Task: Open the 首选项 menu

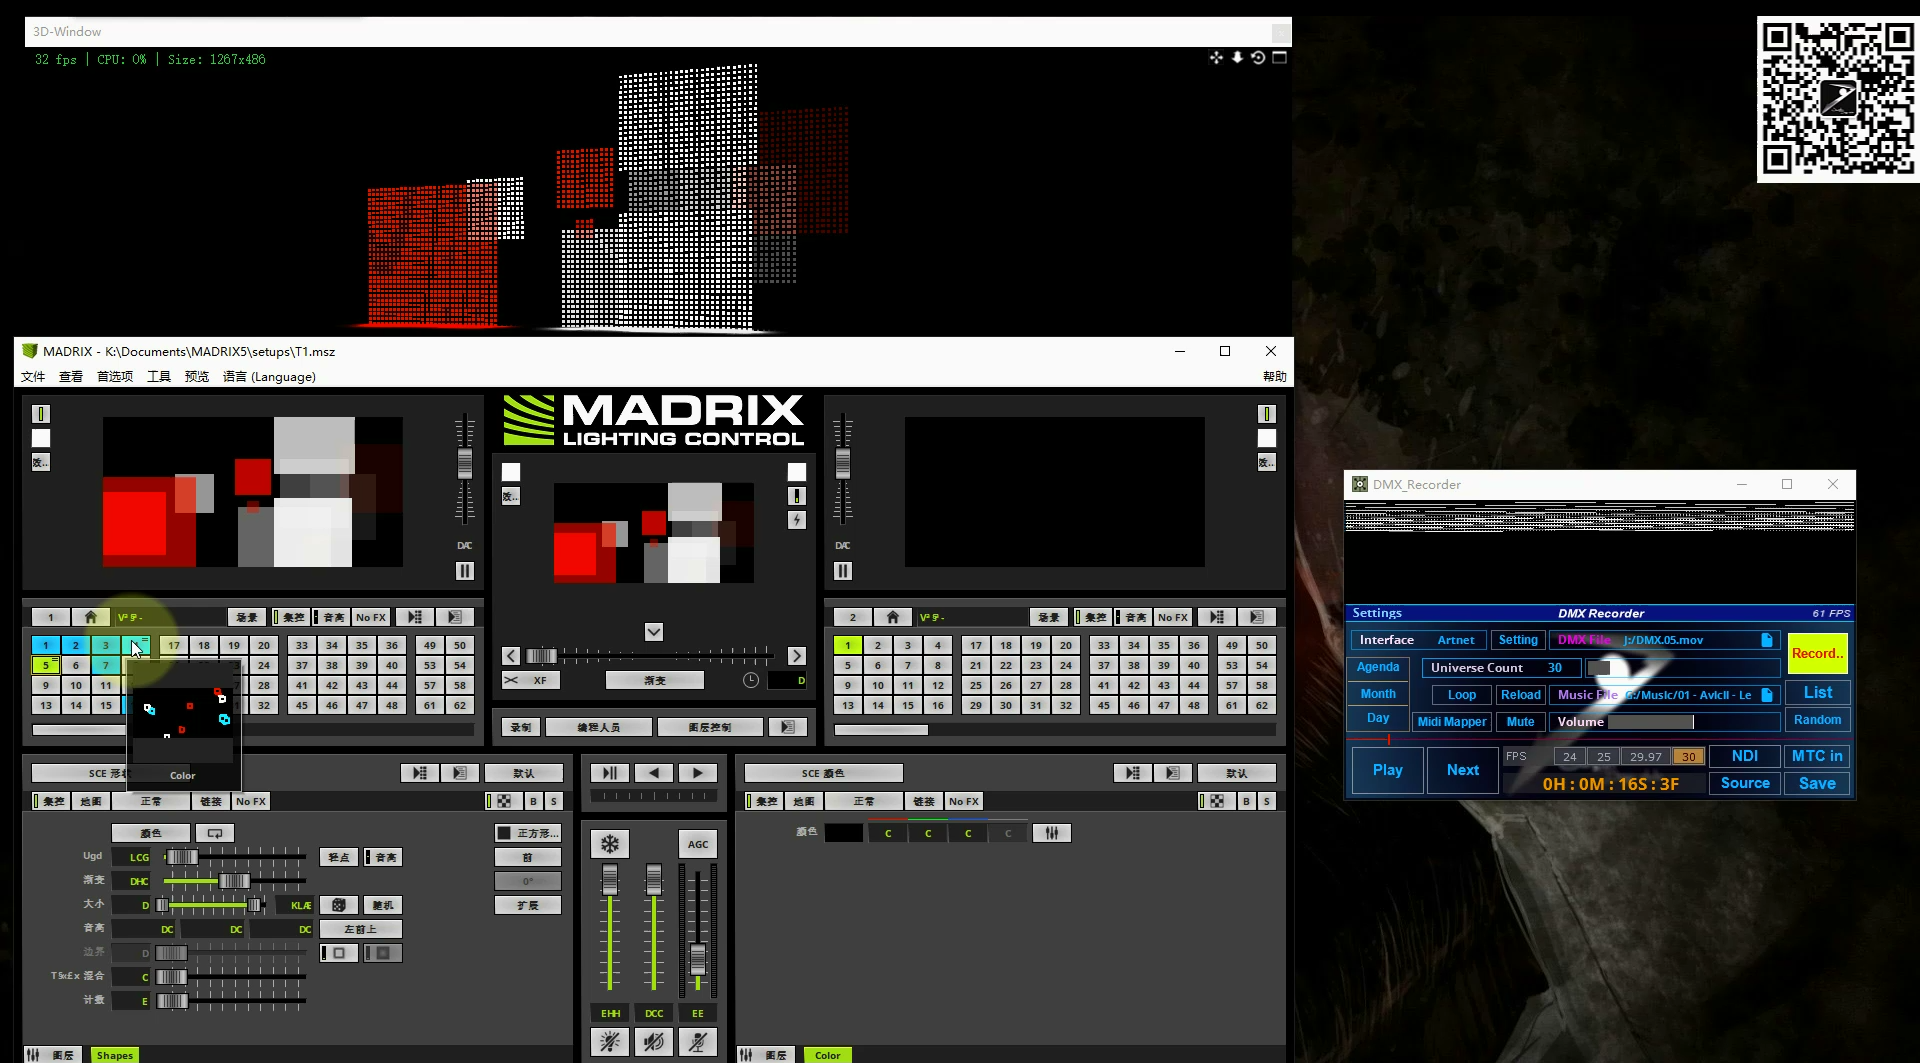Action: coord(115,377)
